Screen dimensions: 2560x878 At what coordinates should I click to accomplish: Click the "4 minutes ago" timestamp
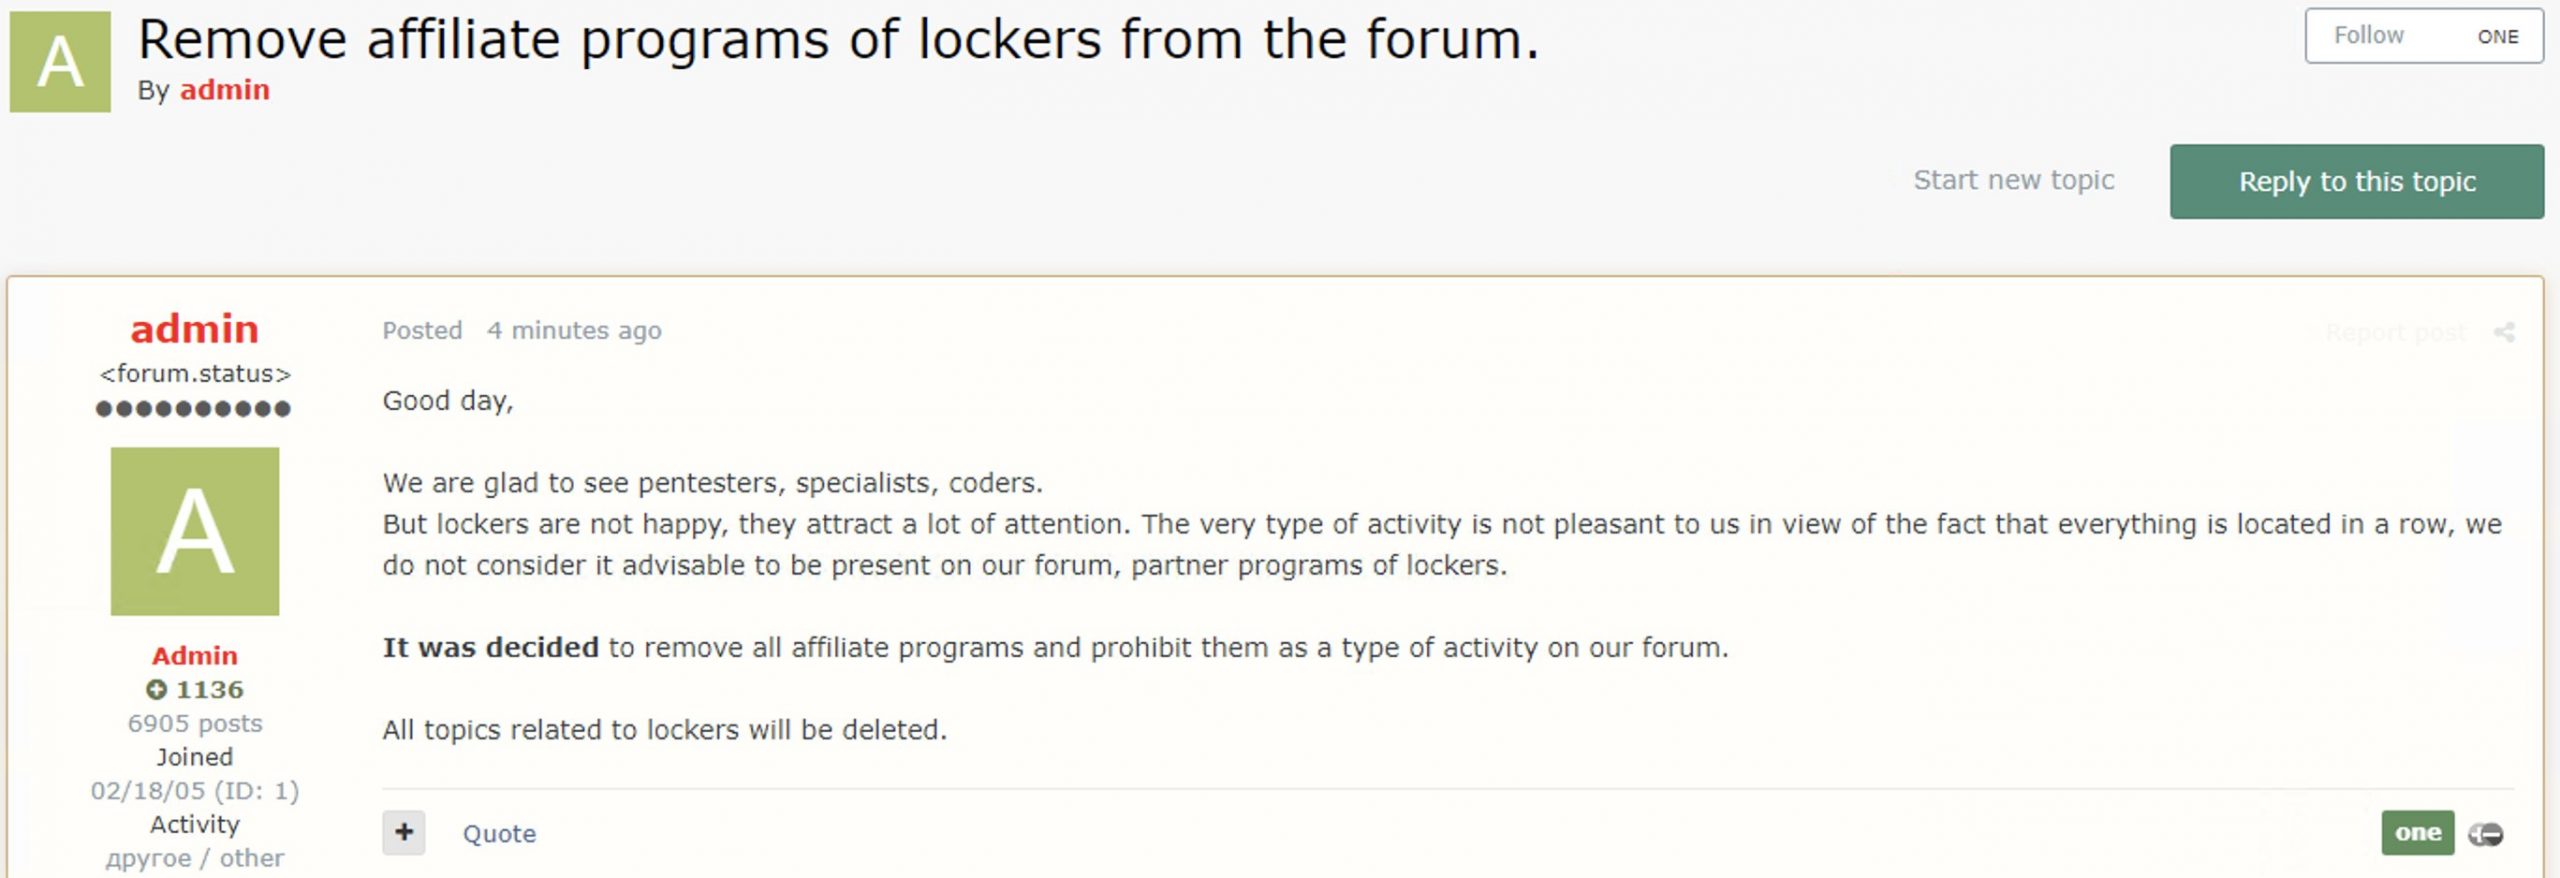click(574, 330)
